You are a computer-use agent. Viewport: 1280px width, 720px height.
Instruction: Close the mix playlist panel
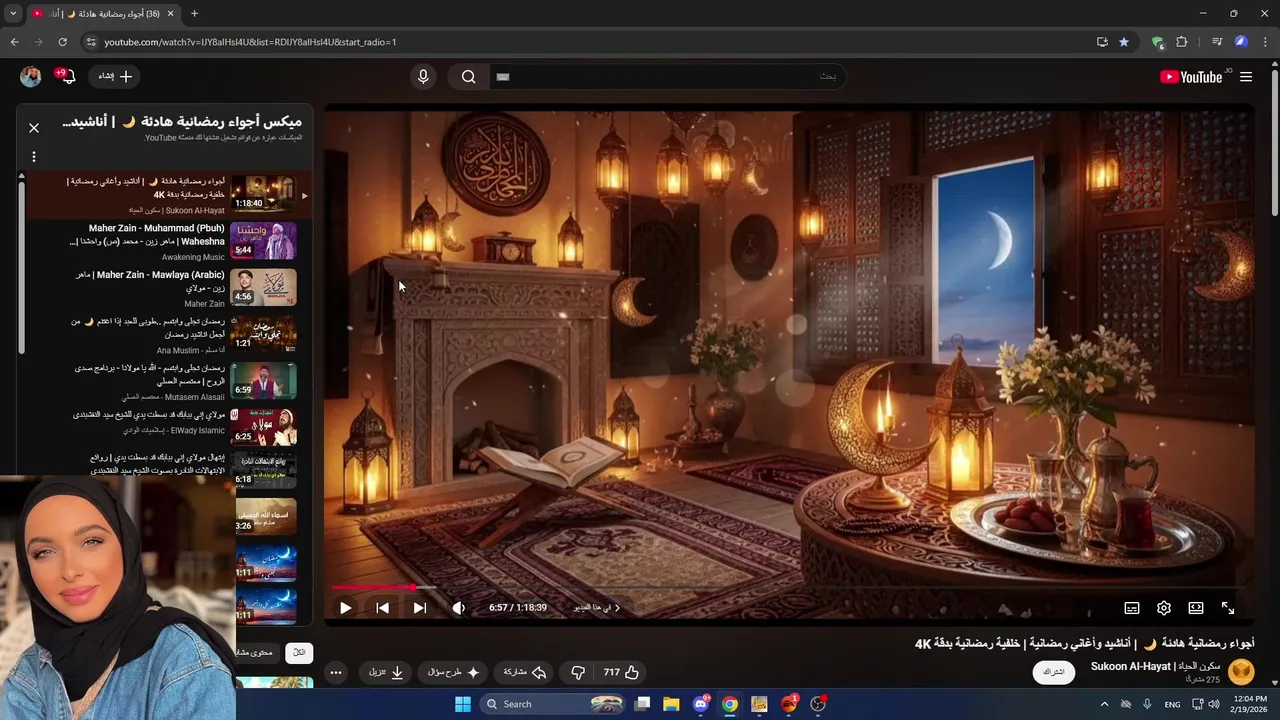click(34, 128)
